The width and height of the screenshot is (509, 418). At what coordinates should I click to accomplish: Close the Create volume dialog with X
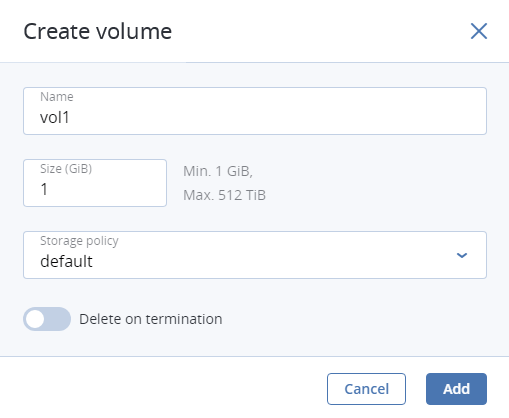coord(479,31)
